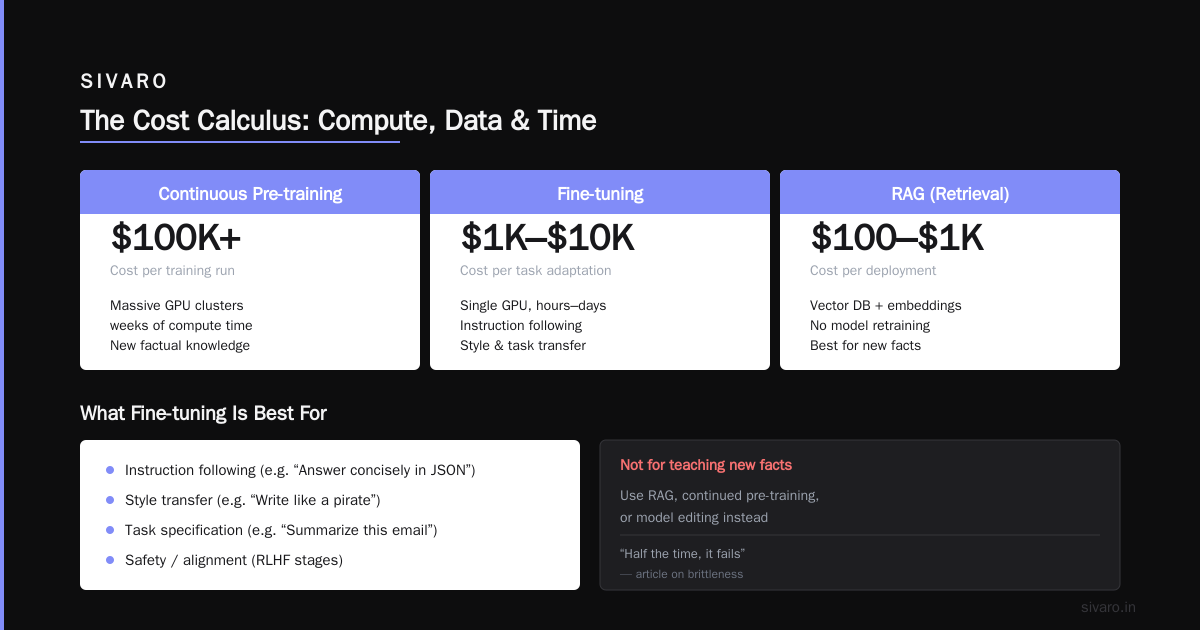The height and width of the screenshot is (630, 1200).
Task: Open the sivaro.in link
Action: (x=1109, y=607)
